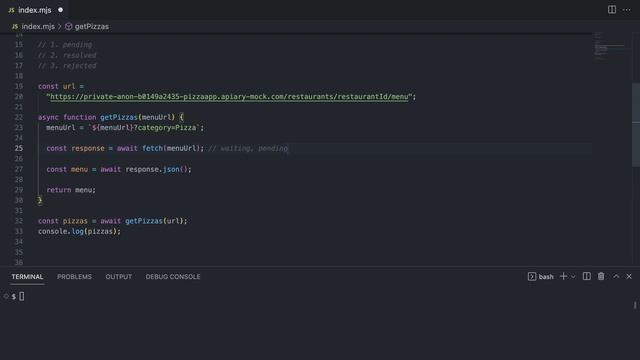Viewport: 640px width, 360px height.
Task: Click the bash terminal profile label
Action: tap(546, 277)
